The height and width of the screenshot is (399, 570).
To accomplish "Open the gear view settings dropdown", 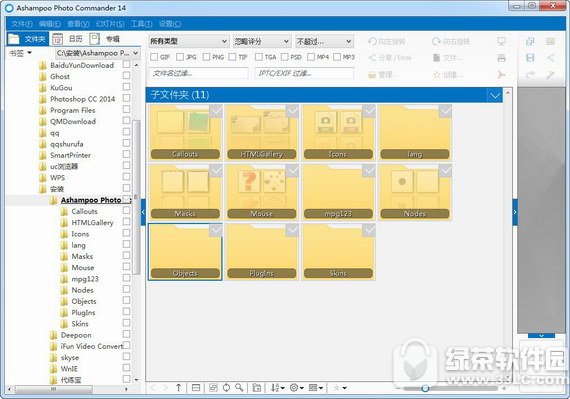I will coord(297,388).
